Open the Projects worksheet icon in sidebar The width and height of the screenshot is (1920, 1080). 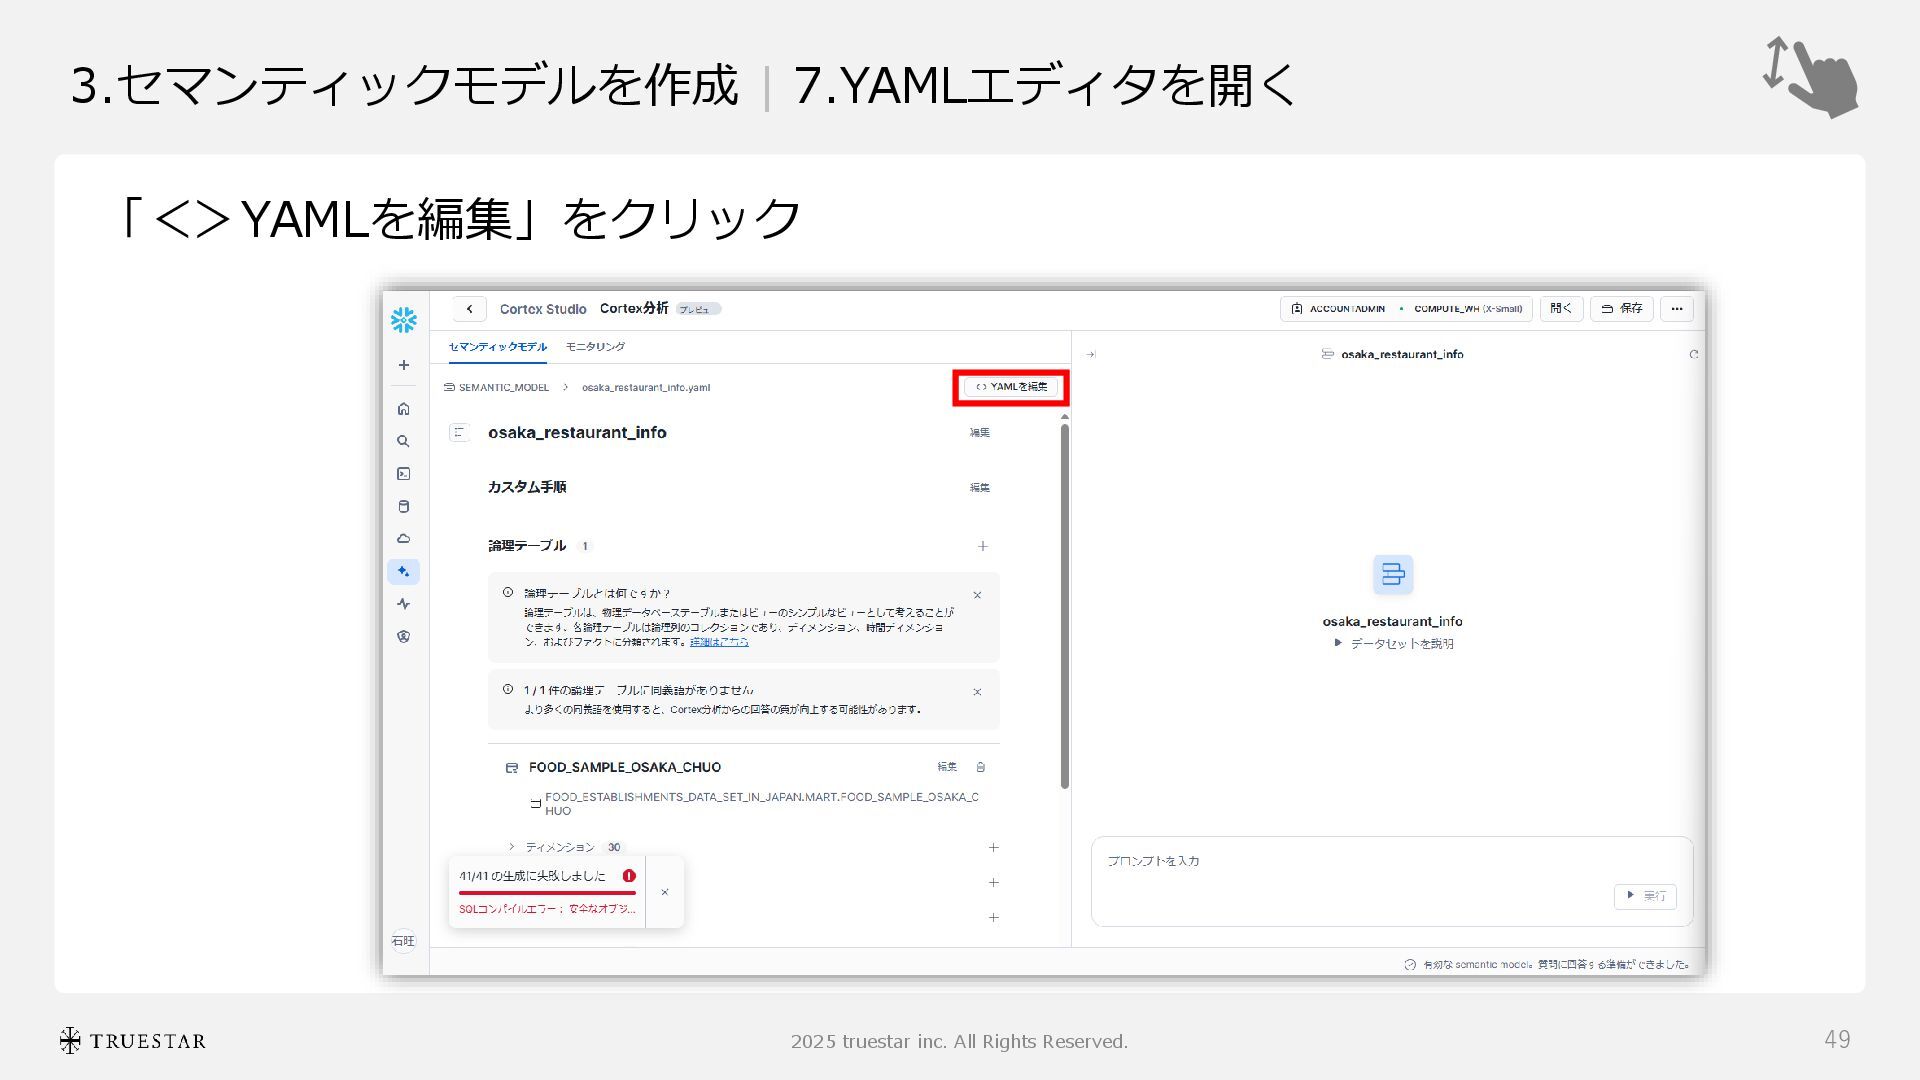click(403, 474)
